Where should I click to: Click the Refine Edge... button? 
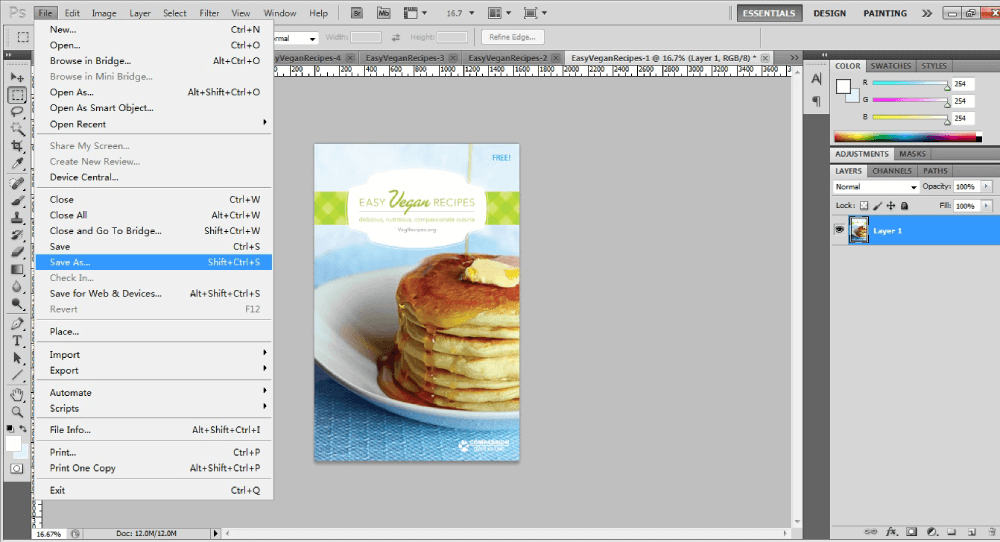(512, 37)
